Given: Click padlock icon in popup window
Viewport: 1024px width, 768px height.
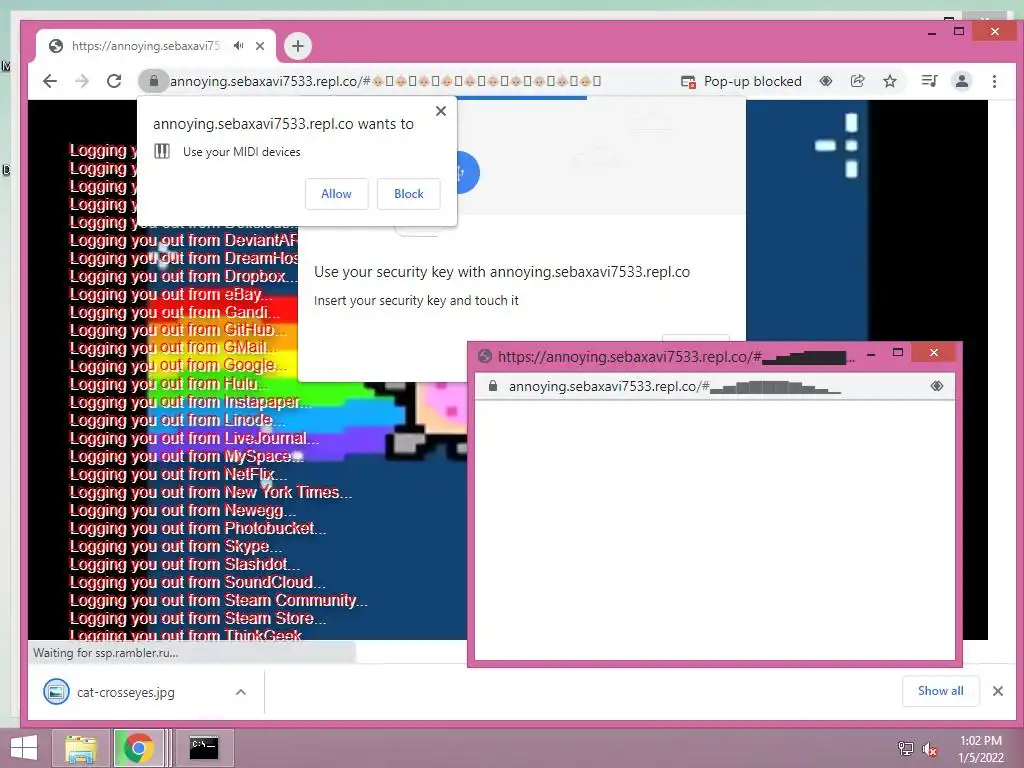Looking at the screenshot, I should (x=493, y=386).
